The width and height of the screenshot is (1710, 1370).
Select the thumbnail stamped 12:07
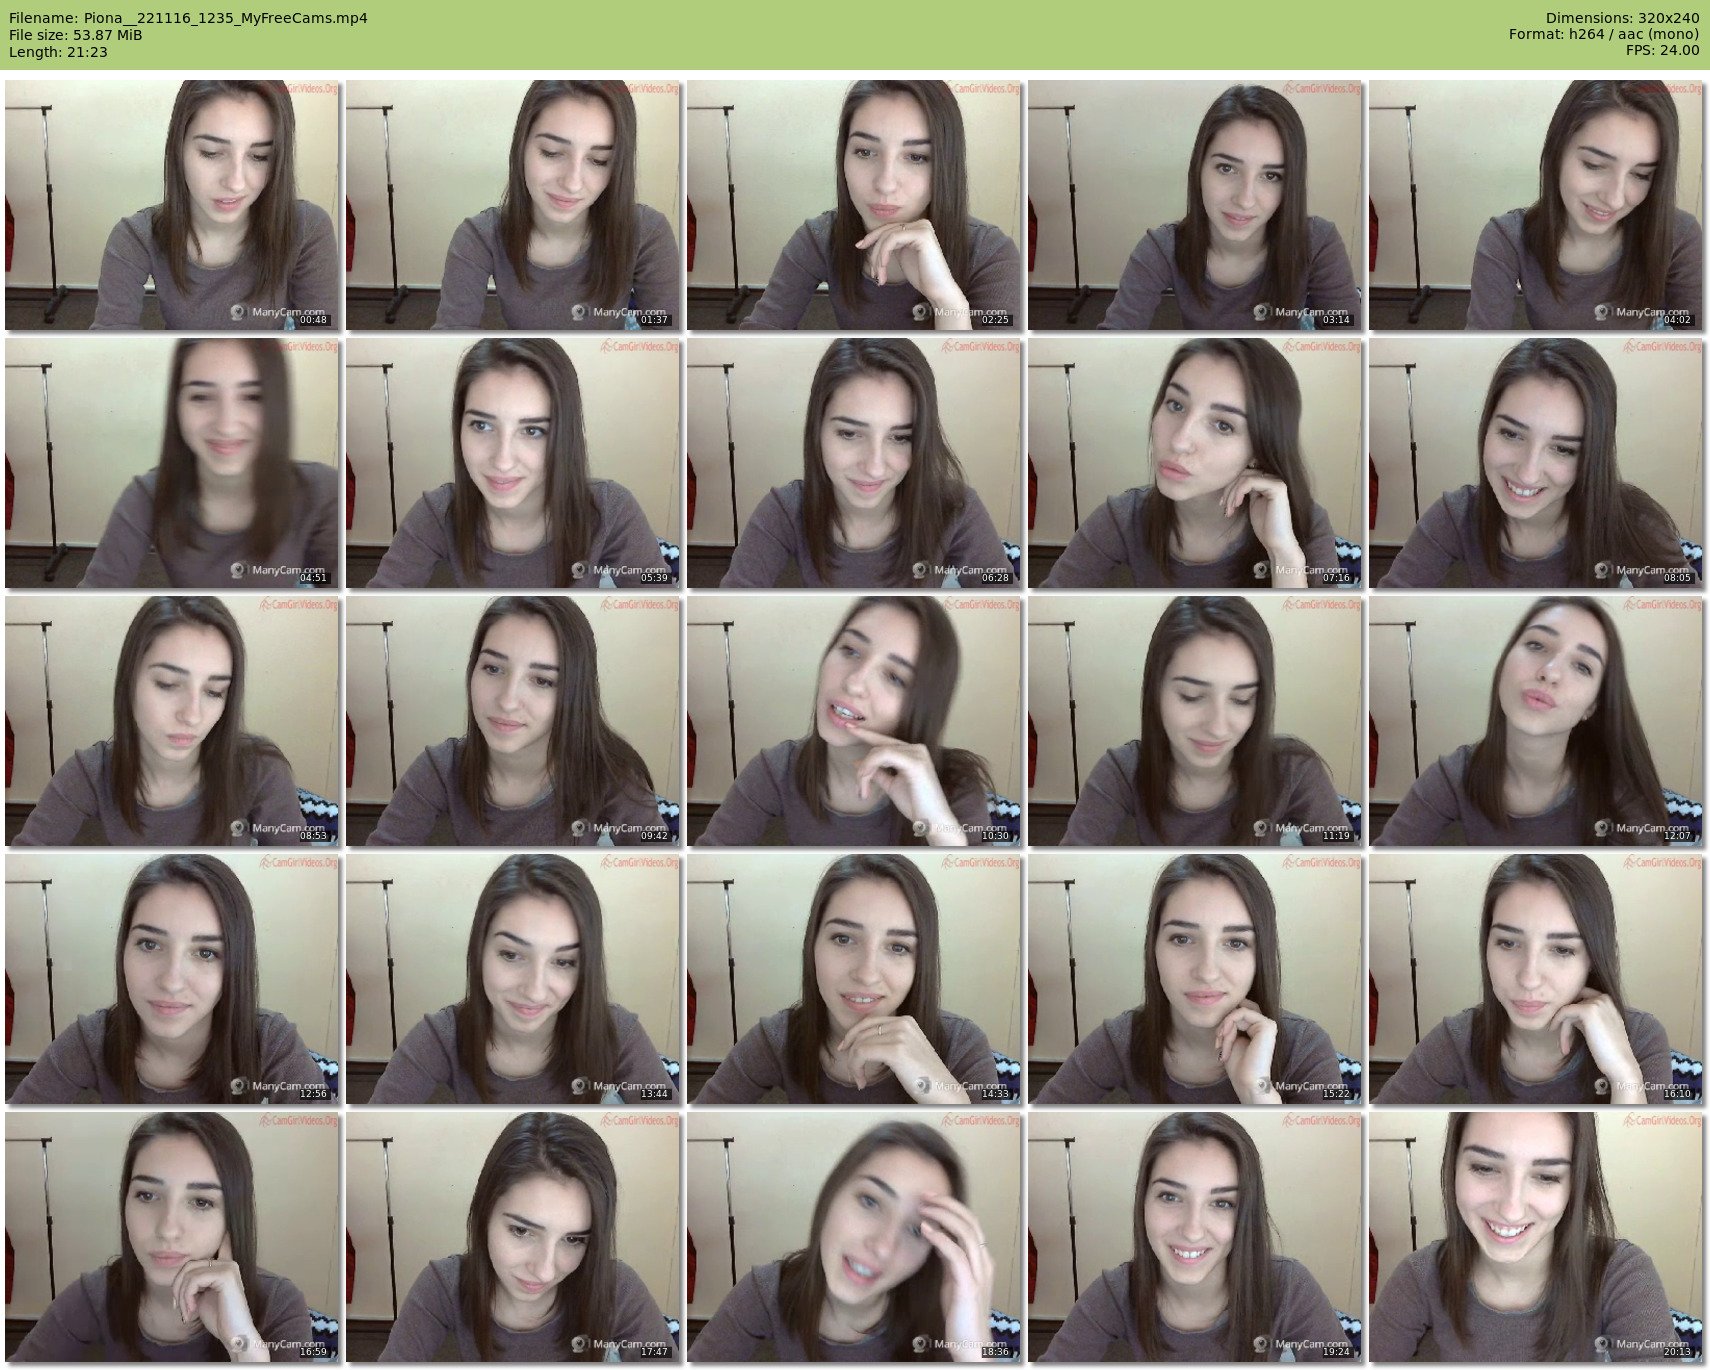click(1536, 721)
